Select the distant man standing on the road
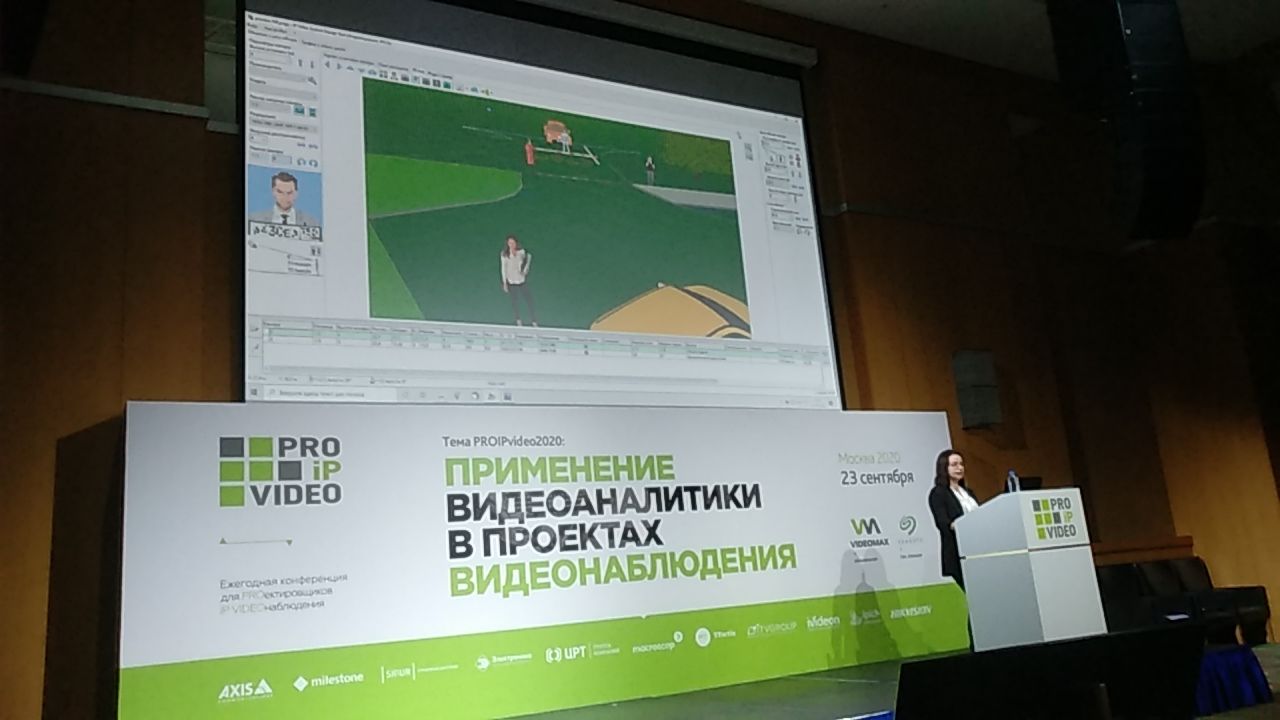The height and width of the screenshot is (720, 1280). point(649,170)
